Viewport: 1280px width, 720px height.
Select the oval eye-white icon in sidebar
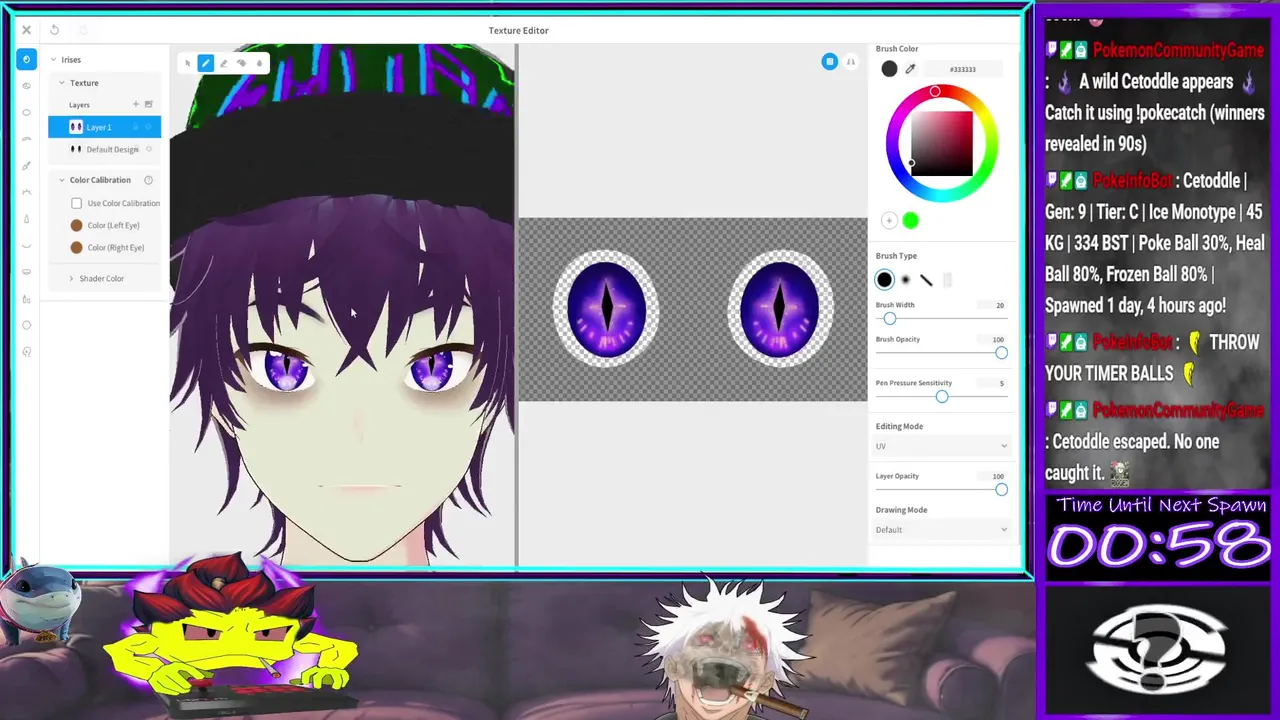point(27,112)
